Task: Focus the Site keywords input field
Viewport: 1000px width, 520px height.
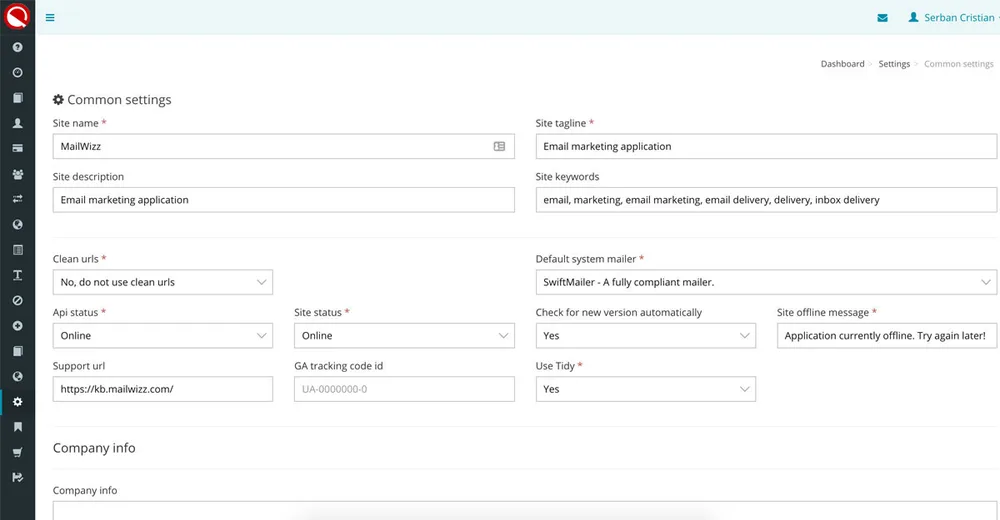Action: [766, 200]
